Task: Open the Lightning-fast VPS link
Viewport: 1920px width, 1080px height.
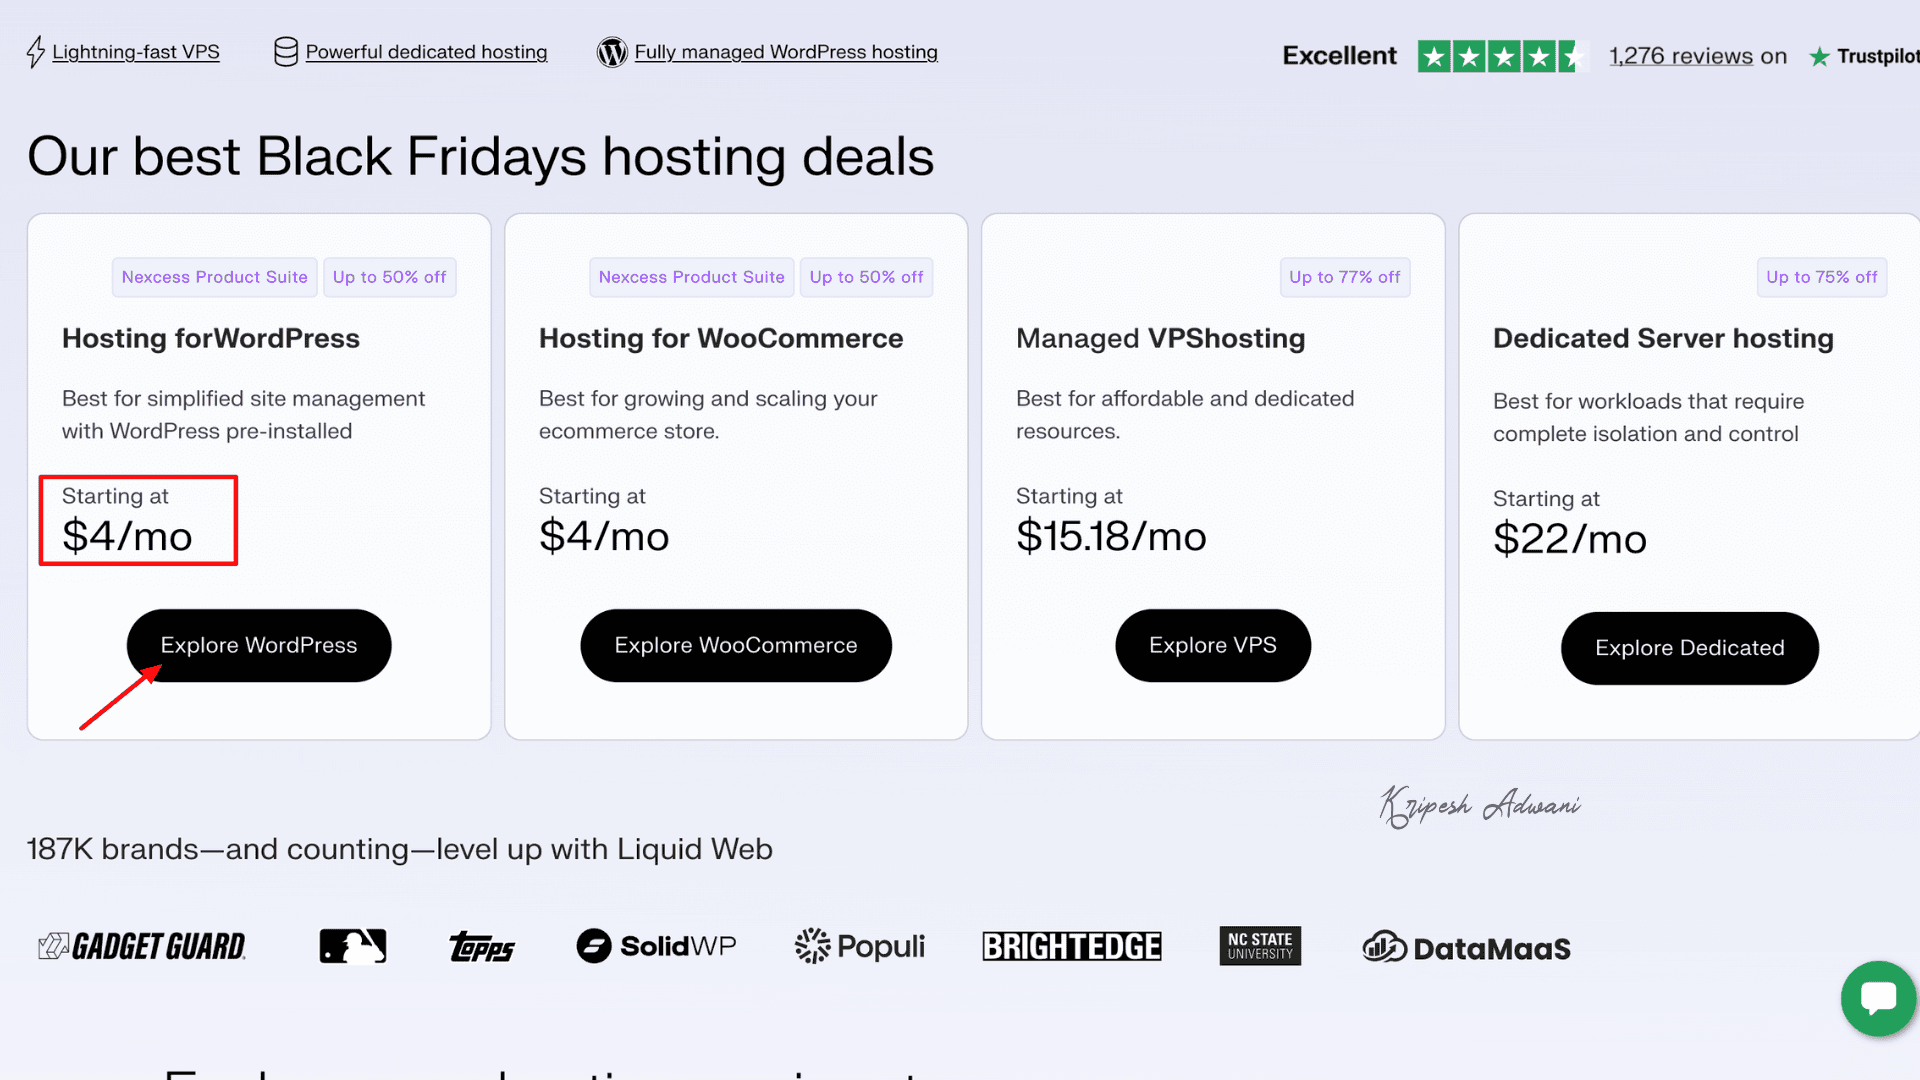Action: click(136, 52)
